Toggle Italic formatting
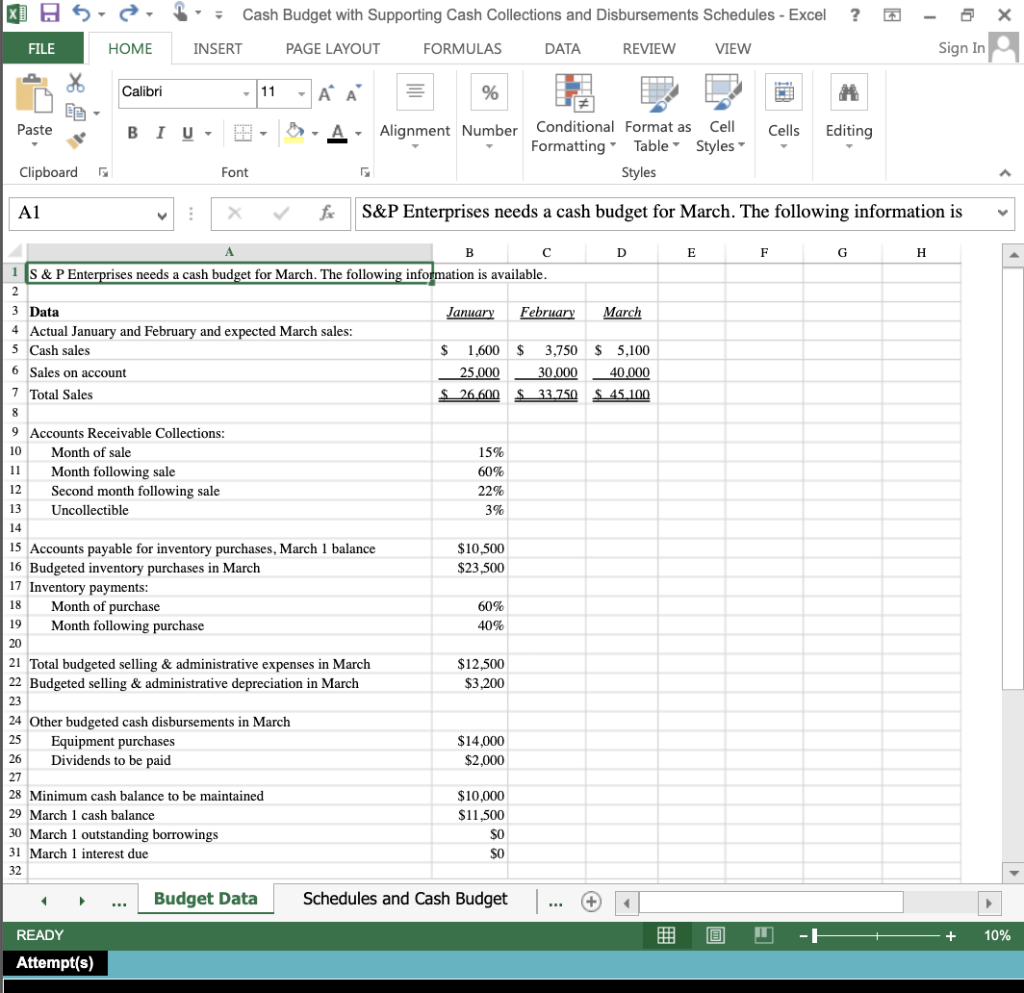The image size is (1024, 993). point(160,133)
